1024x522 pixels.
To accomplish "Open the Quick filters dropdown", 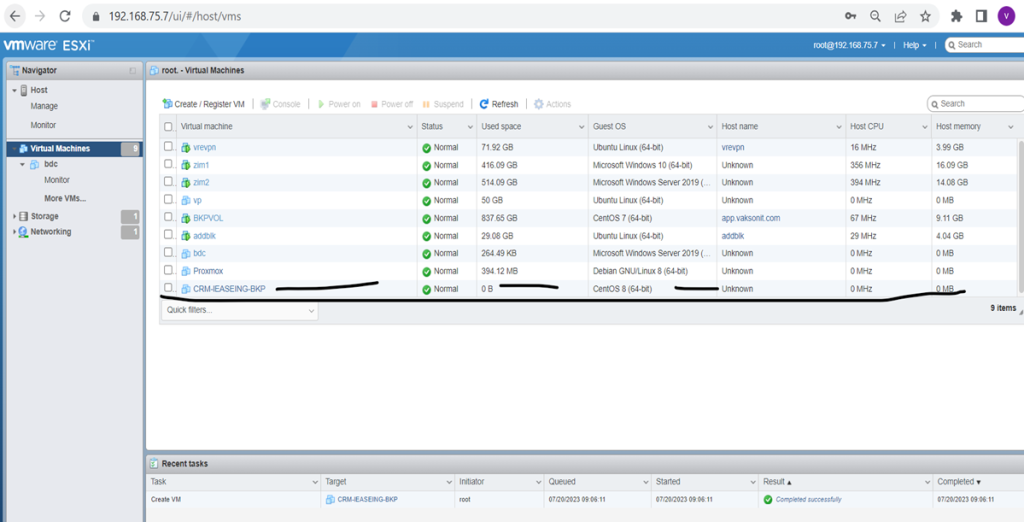I will [239, 311].
